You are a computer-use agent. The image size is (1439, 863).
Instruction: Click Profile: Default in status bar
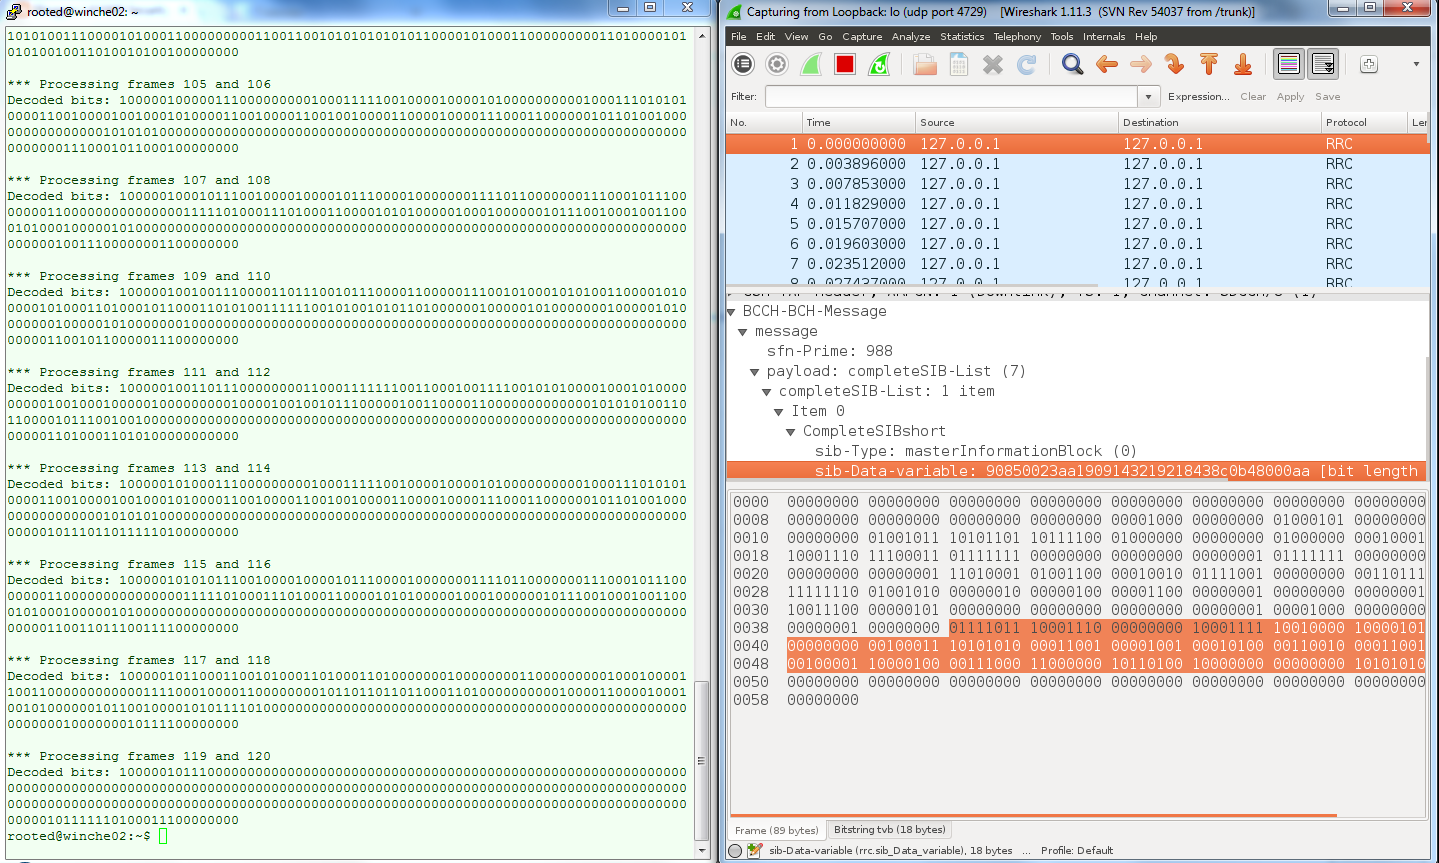point(1077,851)
